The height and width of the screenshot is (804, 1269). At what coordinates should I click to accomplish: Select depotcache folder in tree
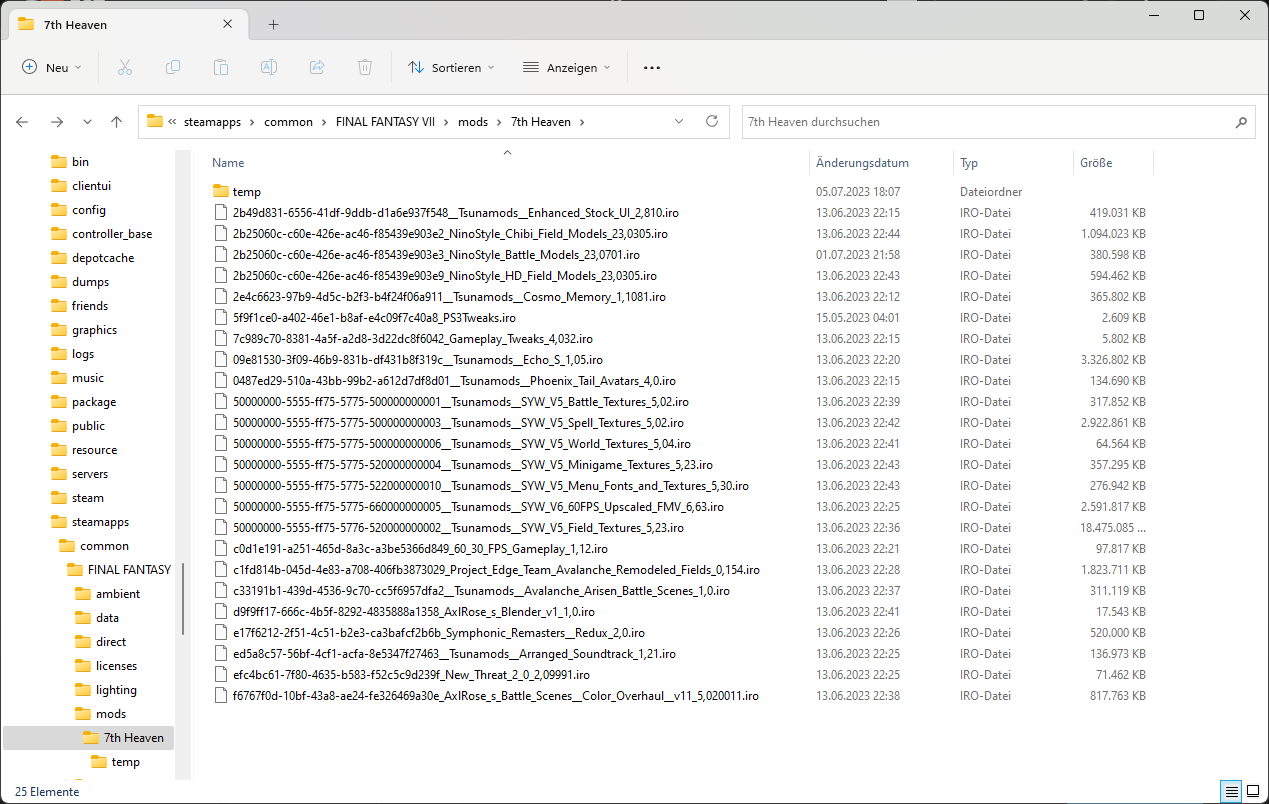click(102, 258)
